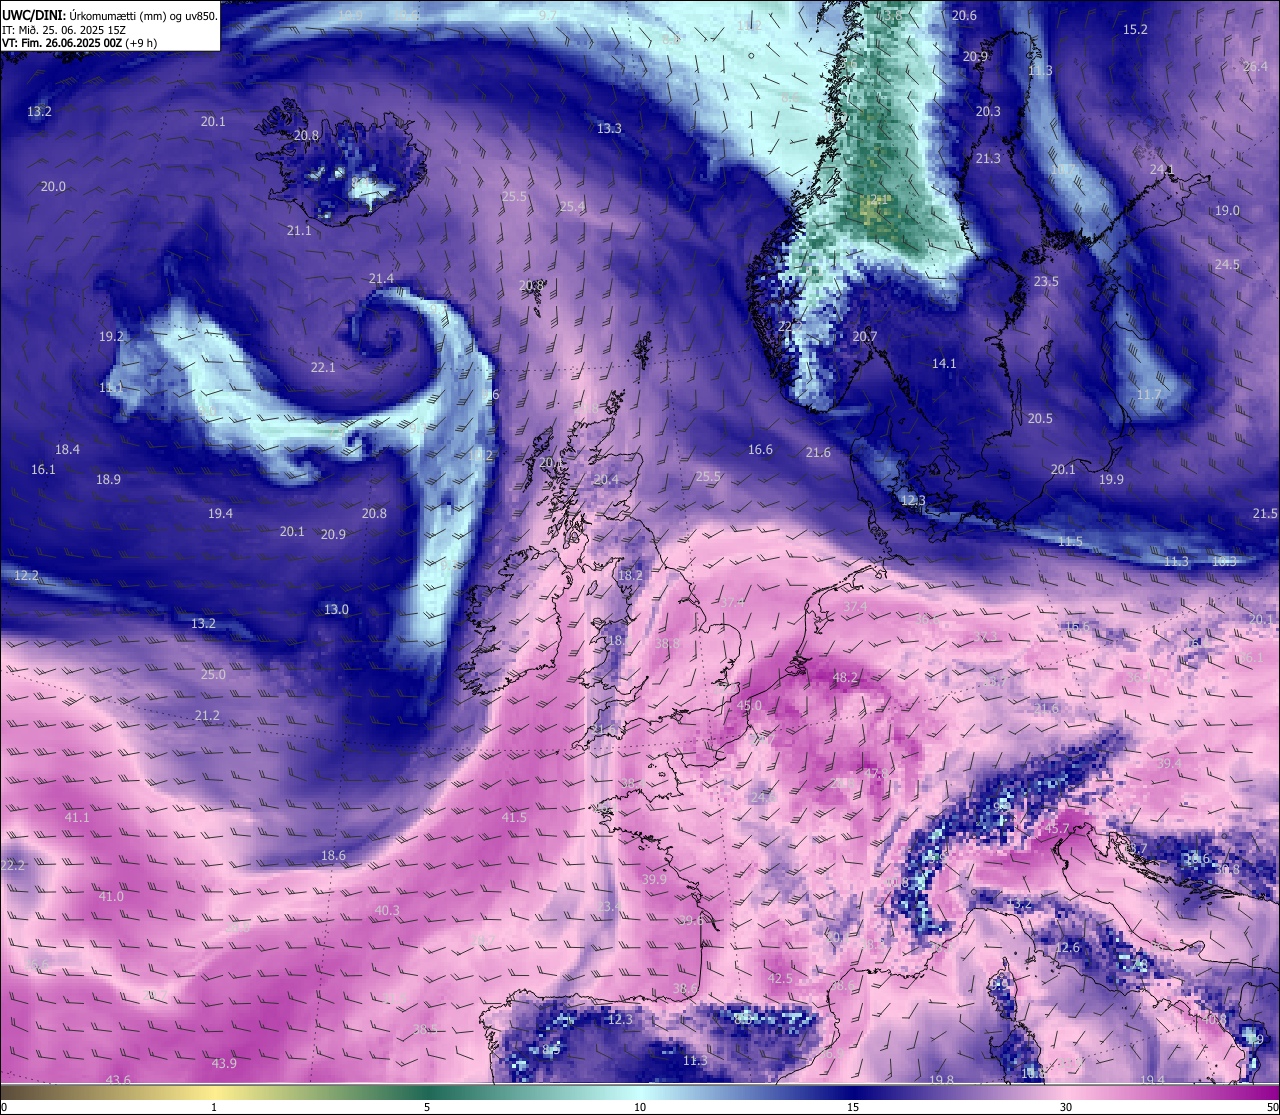Image resolution: width=1280 pixels, height=1115 pixels.
Task: Click the 23.5 value over the Baltic
Action: pyautogui.click(x=1046, y=282)
